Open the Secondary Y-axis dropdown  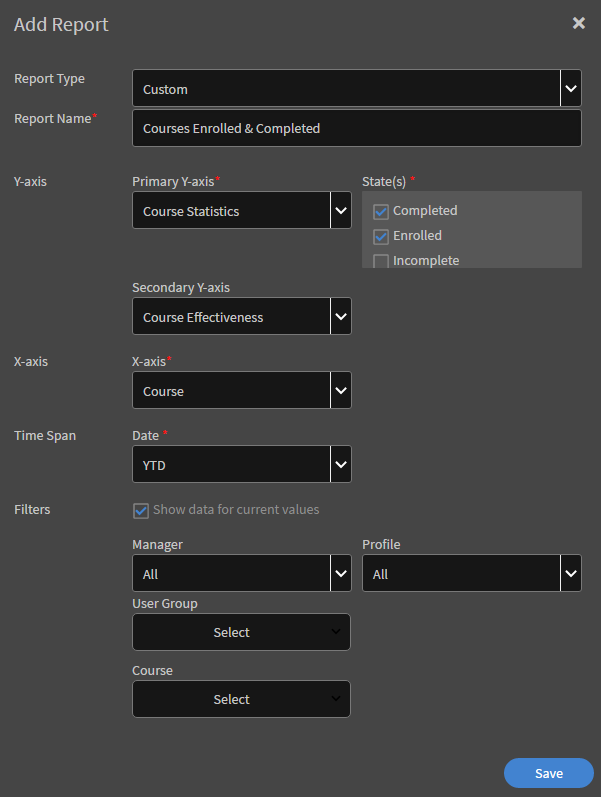click(x=341, y=317)
